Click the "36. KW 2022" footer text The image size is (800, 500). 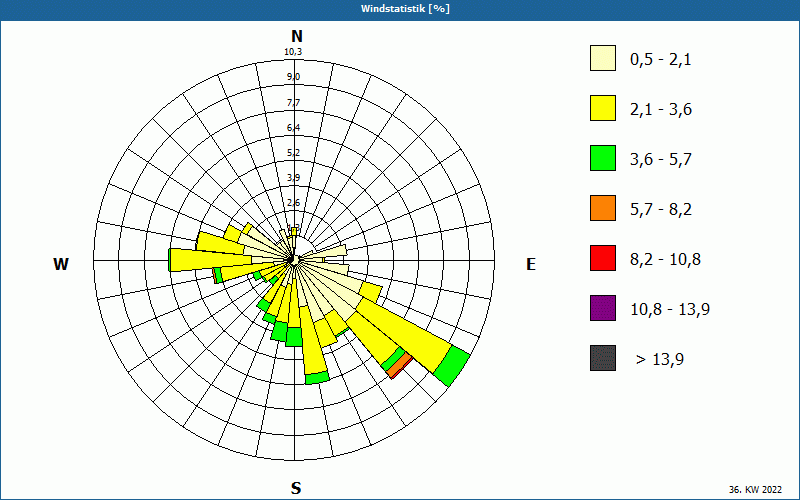point(755,489)
